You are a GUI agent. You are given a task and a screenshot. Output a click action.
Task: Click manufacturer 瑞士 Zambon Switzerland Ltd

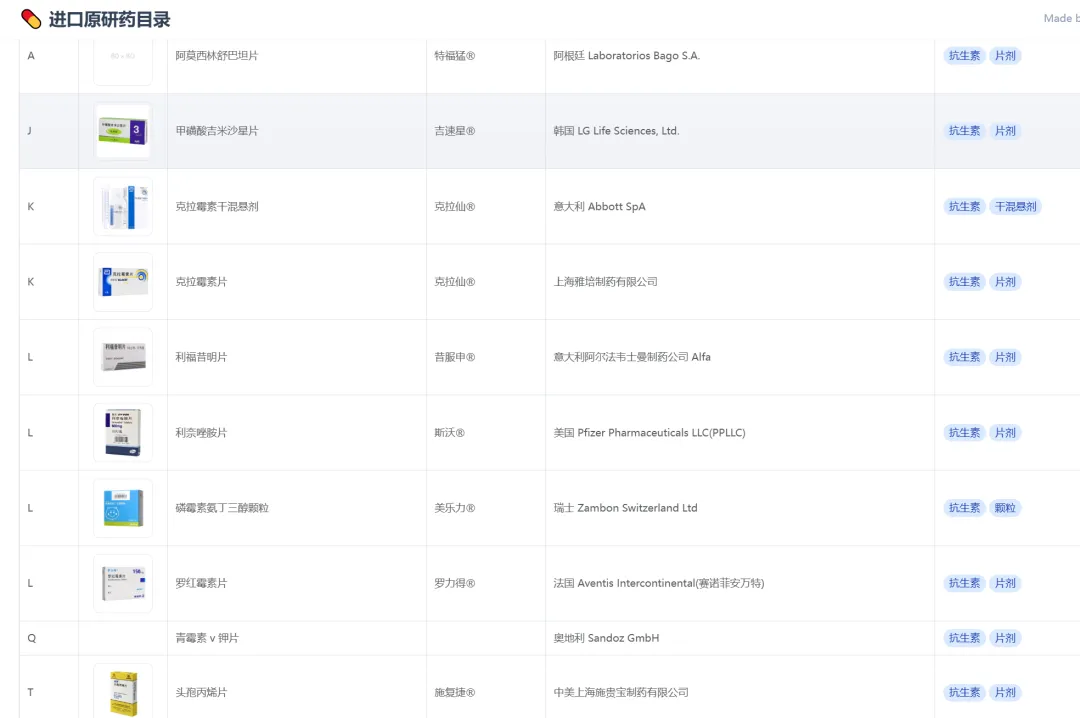pos(625,508)
